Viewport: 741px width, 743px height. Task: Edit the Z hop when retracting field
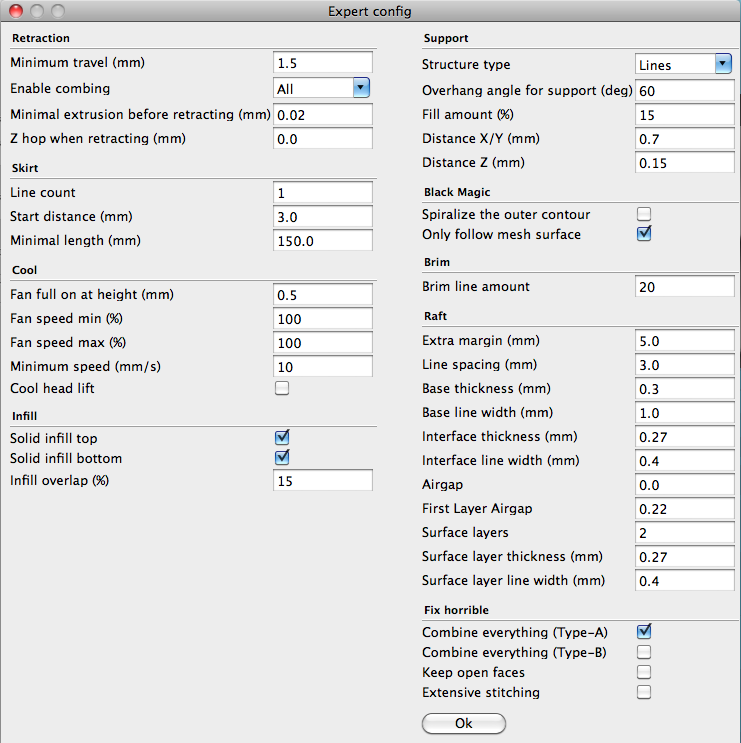[x=322, y=139]
